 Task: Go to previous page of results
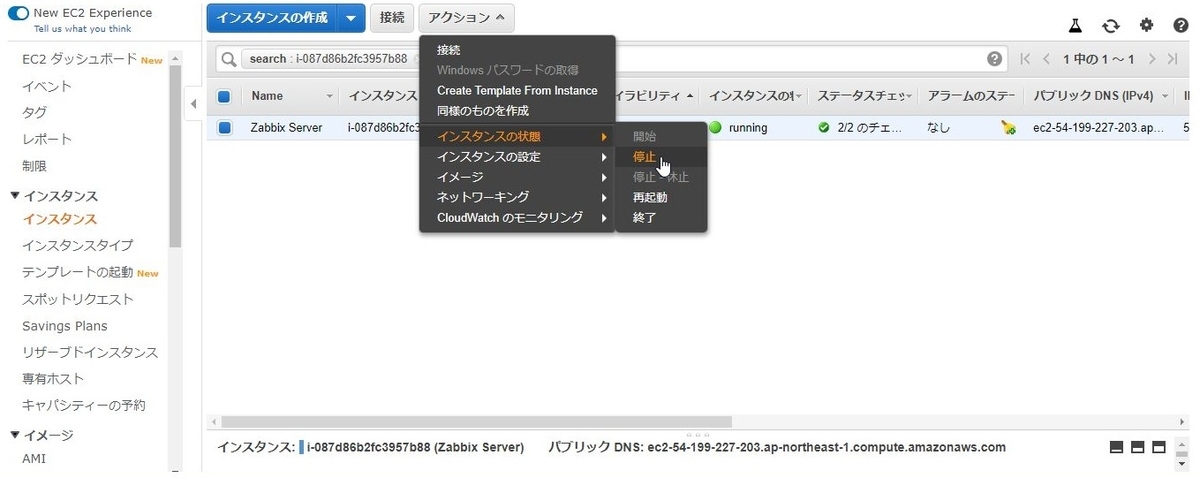point(1046,59)
